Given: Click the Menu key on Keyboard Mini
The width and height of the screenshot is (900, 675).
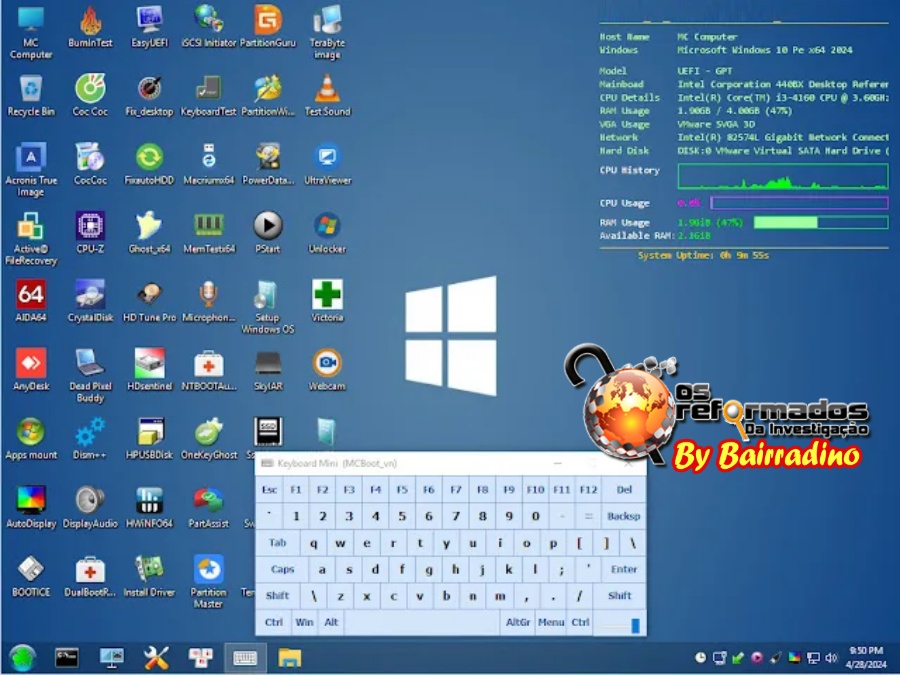Looking at the screenshot, I should (x=551, y=622).
